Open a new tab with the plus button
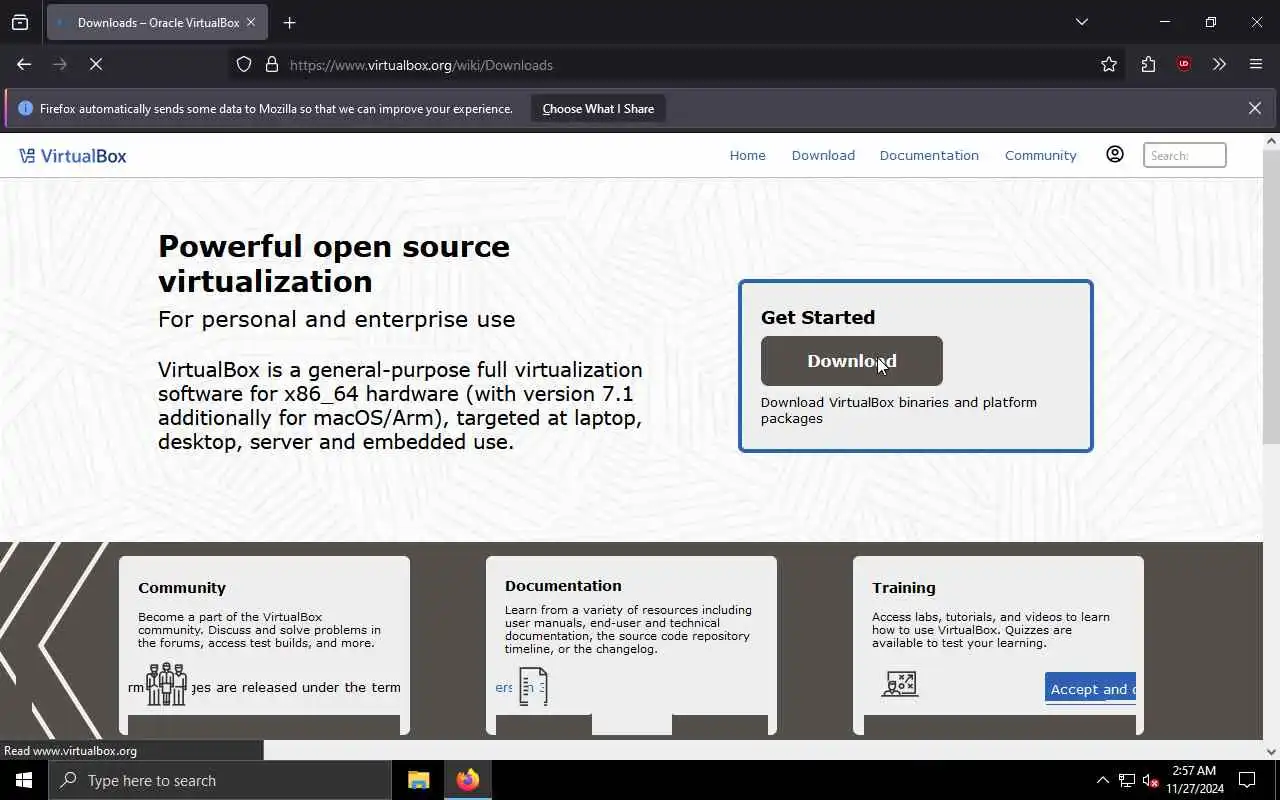This screenshot has width=1280, height=800. click(x=289, y=22)
